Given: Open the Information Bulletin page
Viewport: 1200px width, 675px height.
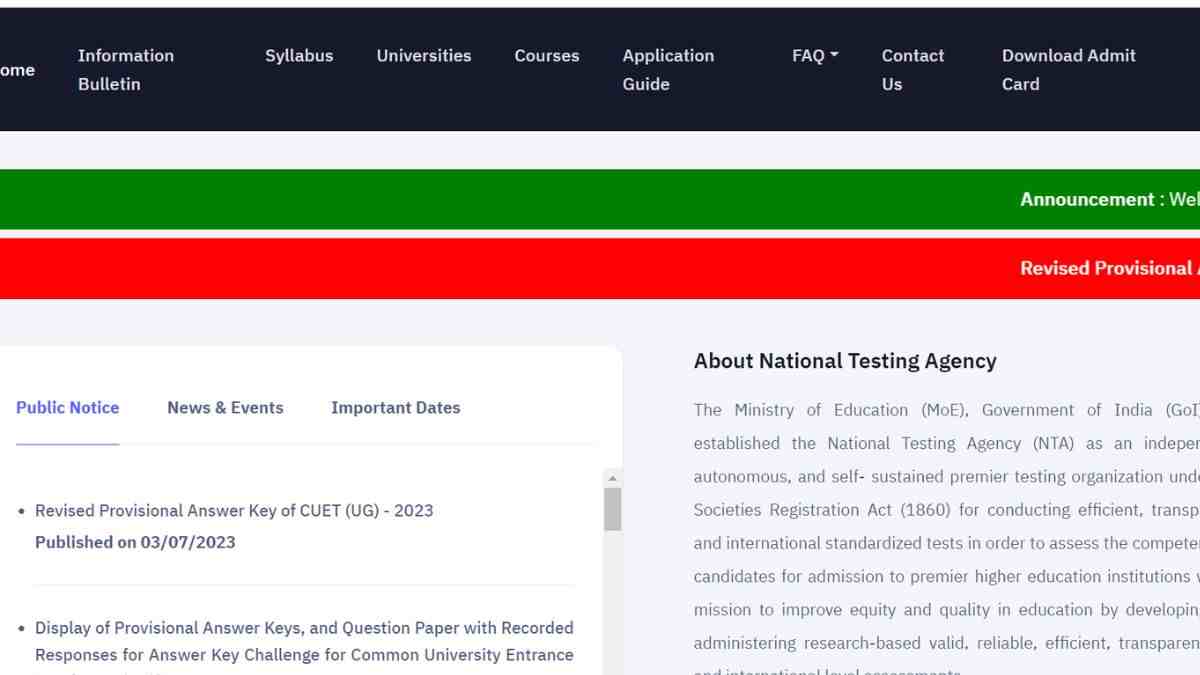Looking at the screenshot, I should [x=126, y=70].
